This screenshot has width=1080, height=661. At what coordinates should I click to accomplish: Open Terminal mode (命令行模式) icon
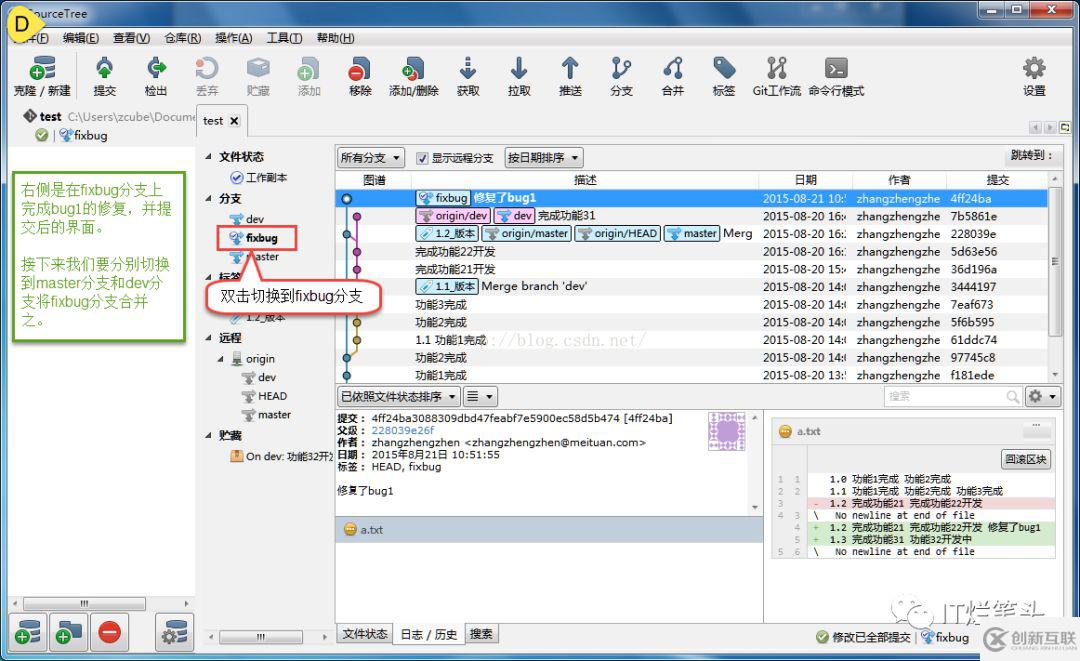coord(835,76)
